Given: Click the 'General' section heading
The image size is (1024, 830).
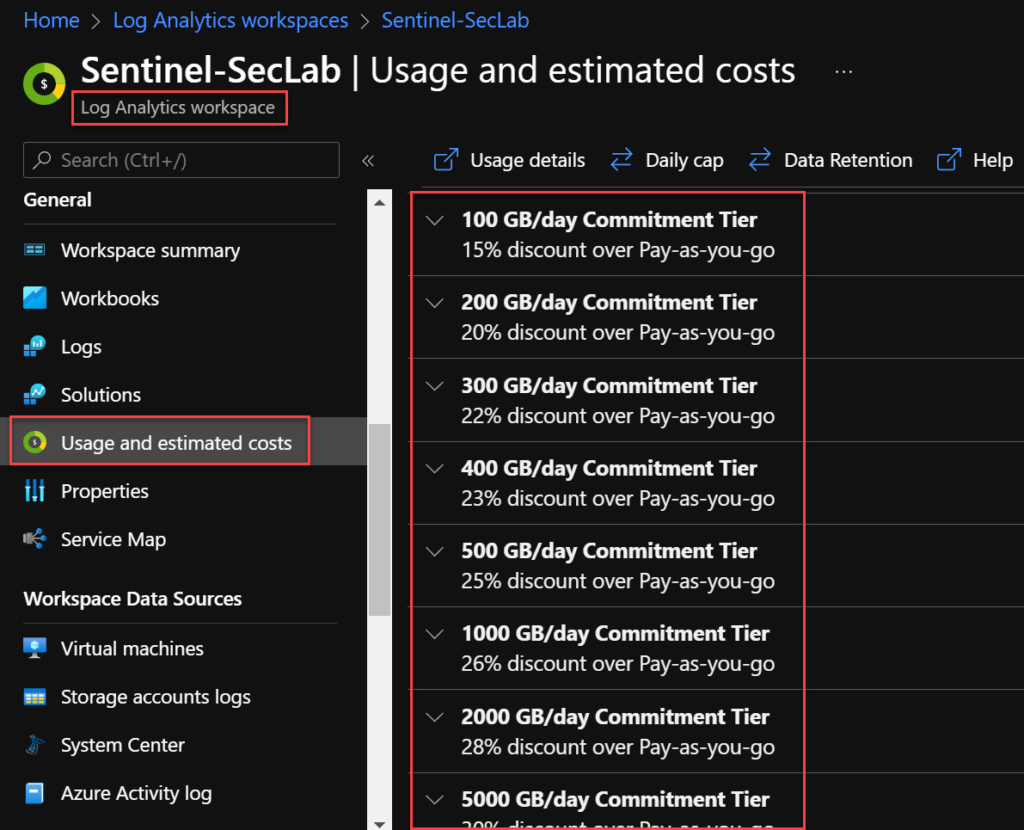Looking at the screenshot, I should (x=57, y=200).
